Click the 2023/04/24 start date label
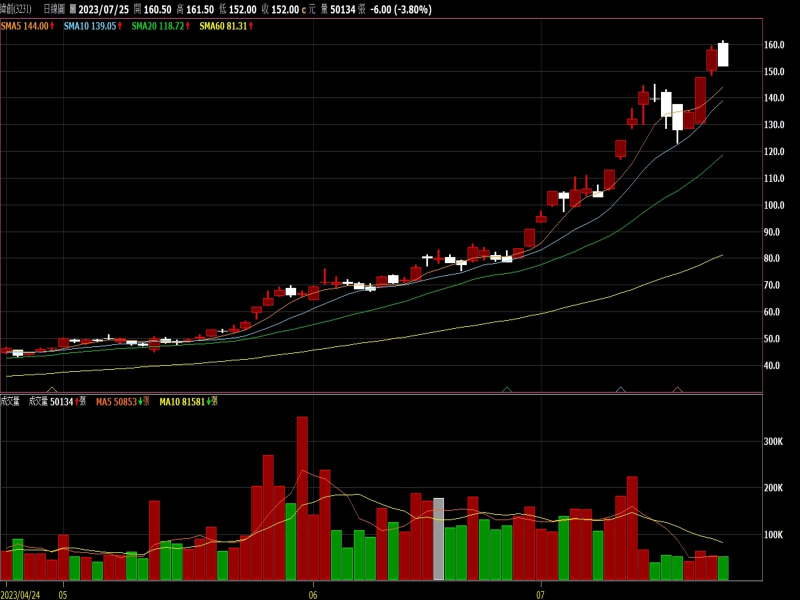 click(22, 590)
